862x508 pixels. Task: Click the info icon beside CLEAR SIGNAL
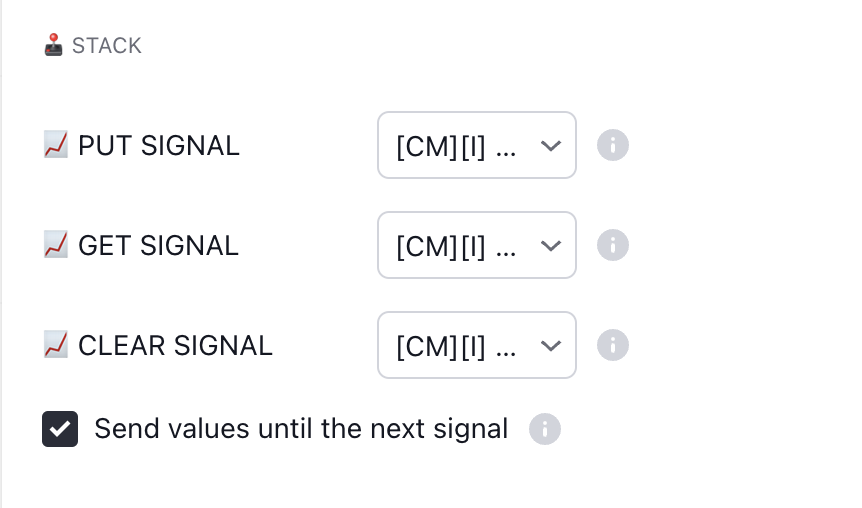613,345
